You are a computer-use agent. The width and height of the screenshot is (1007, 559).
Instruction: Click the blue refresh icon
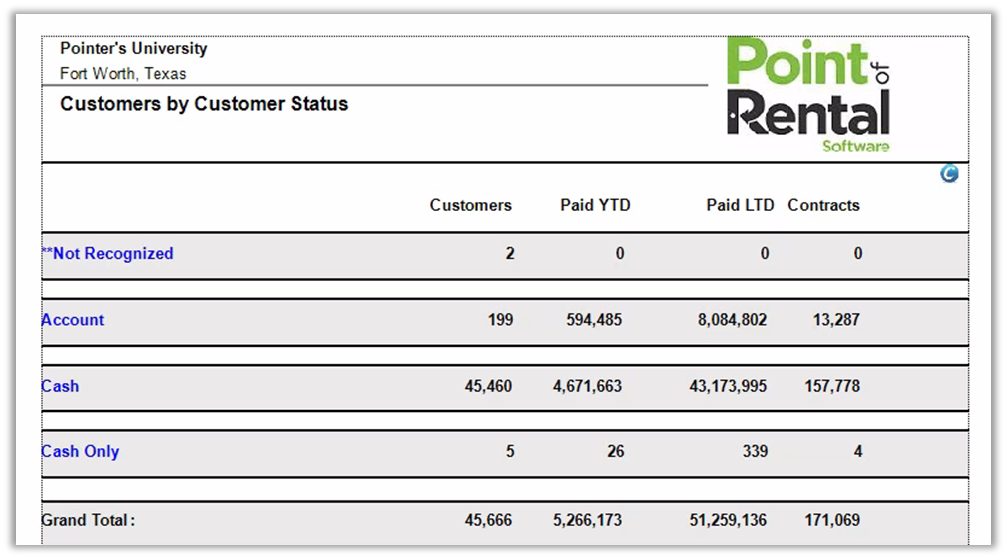[x=949, y=174]
